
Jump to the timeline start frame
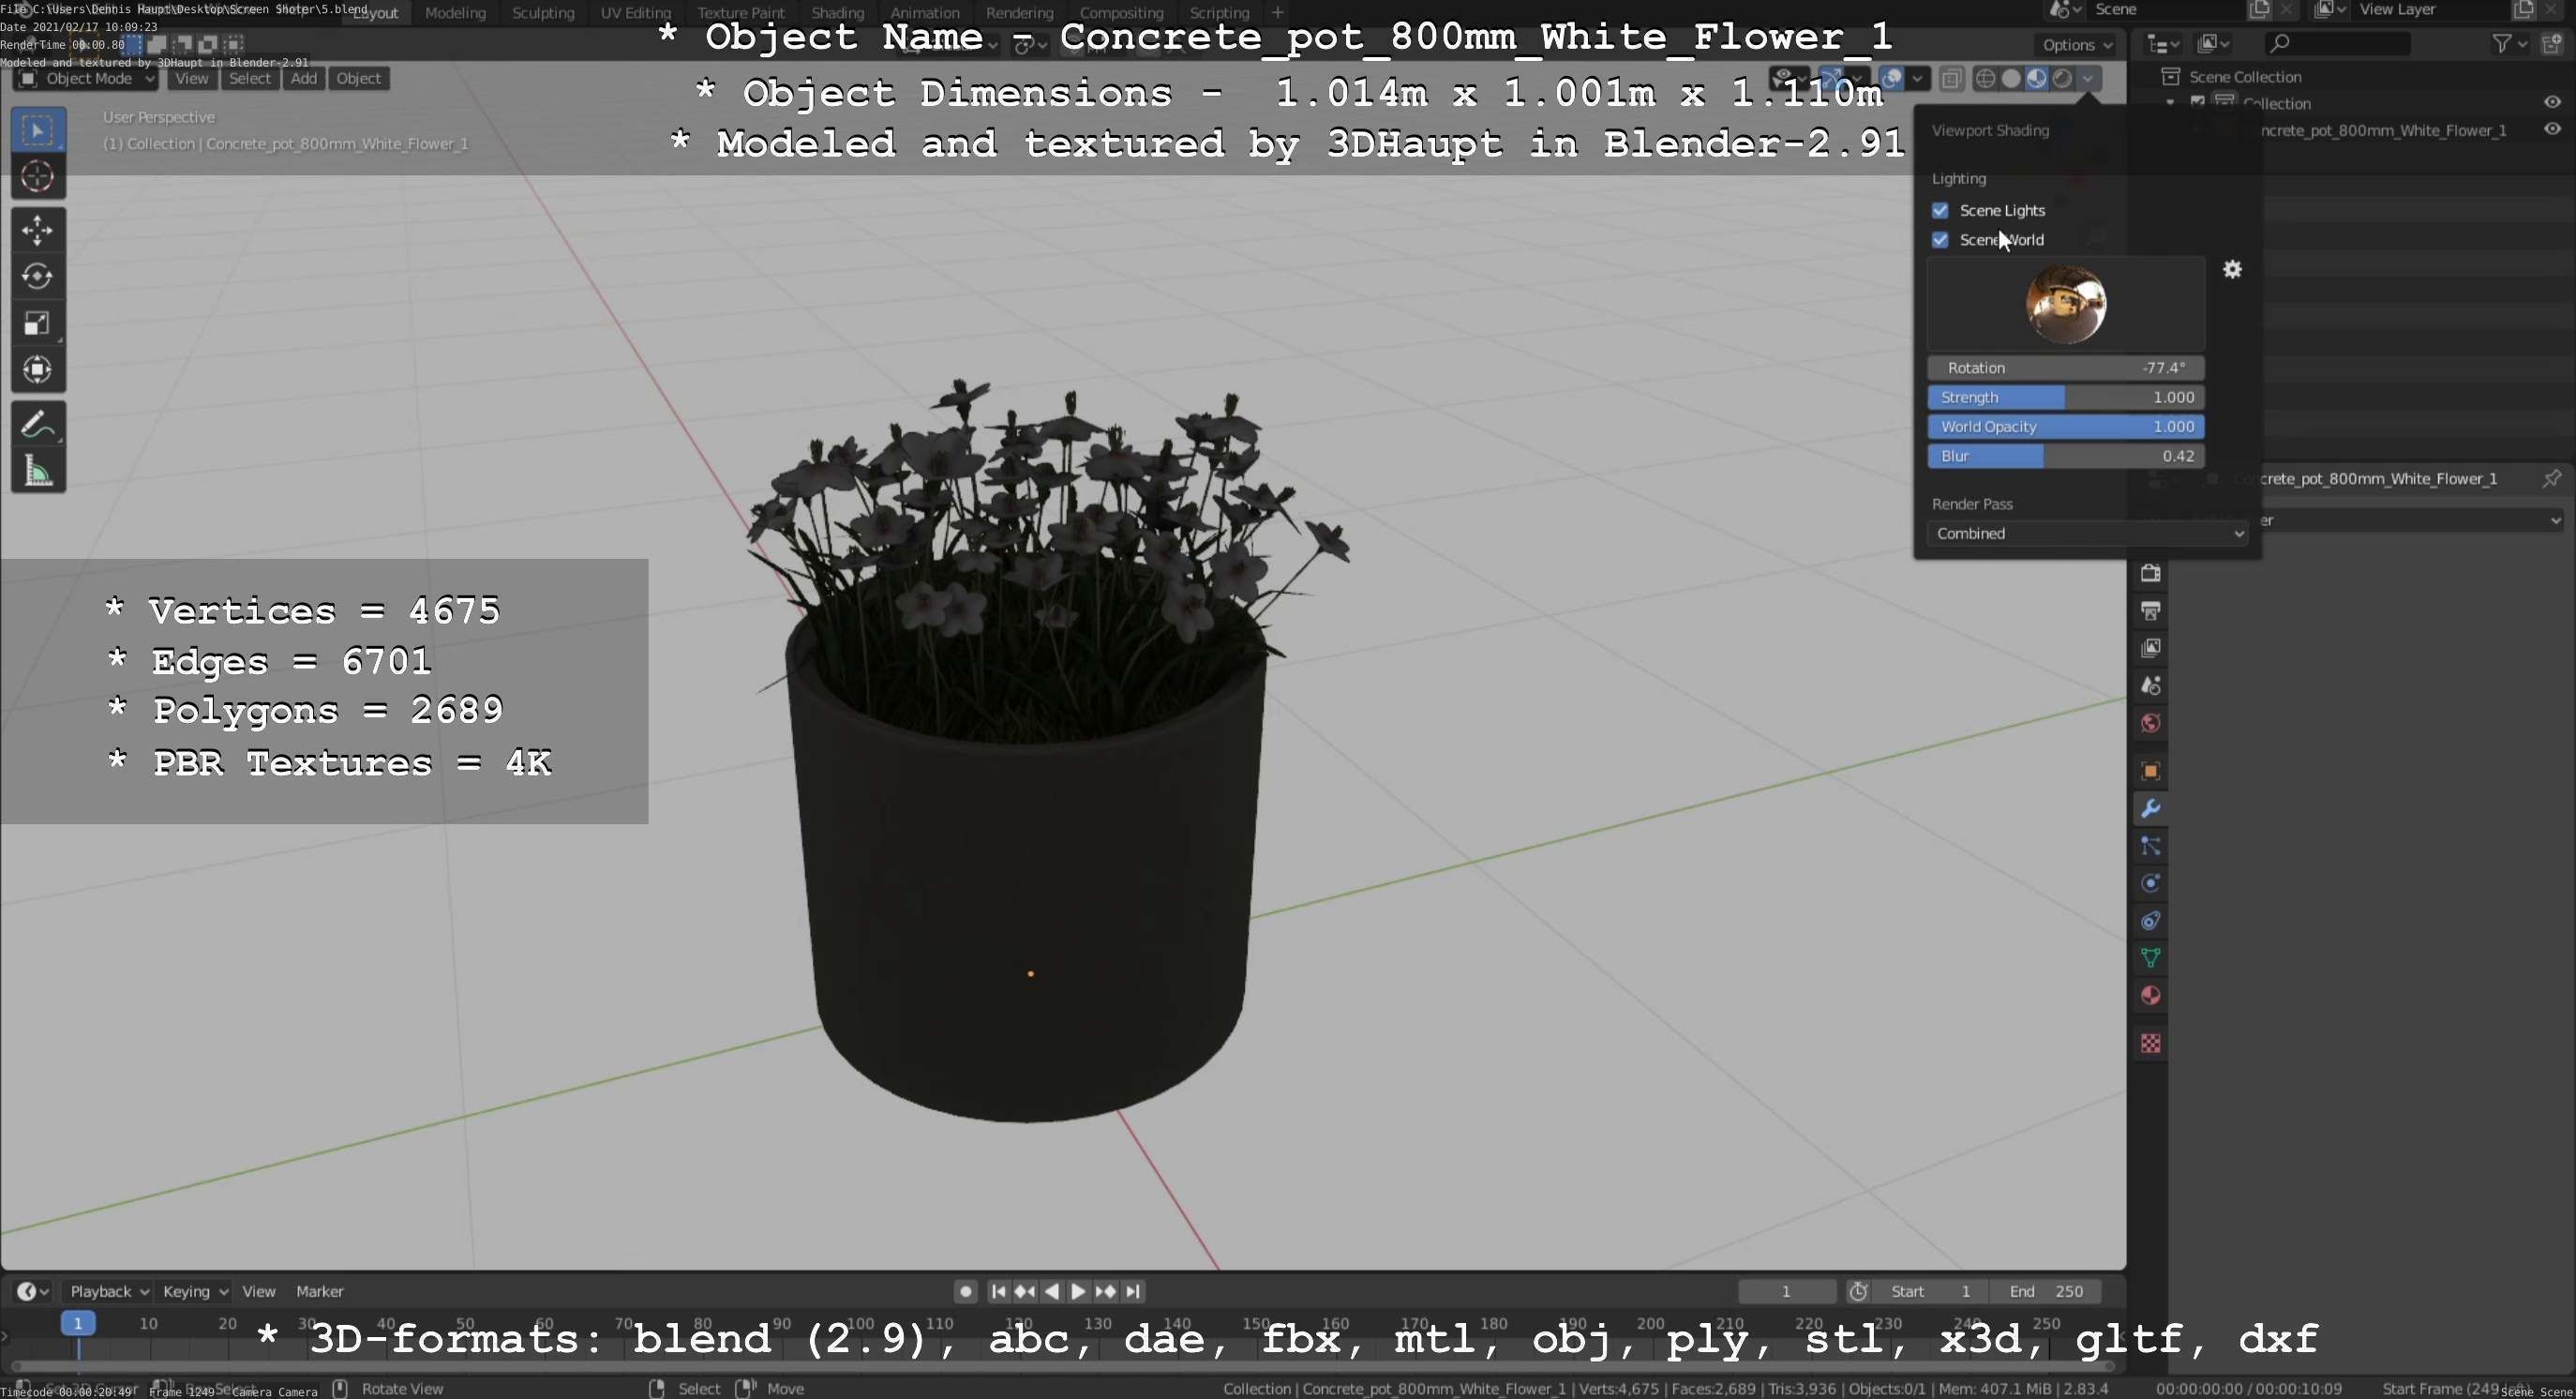pos(998,1291)
